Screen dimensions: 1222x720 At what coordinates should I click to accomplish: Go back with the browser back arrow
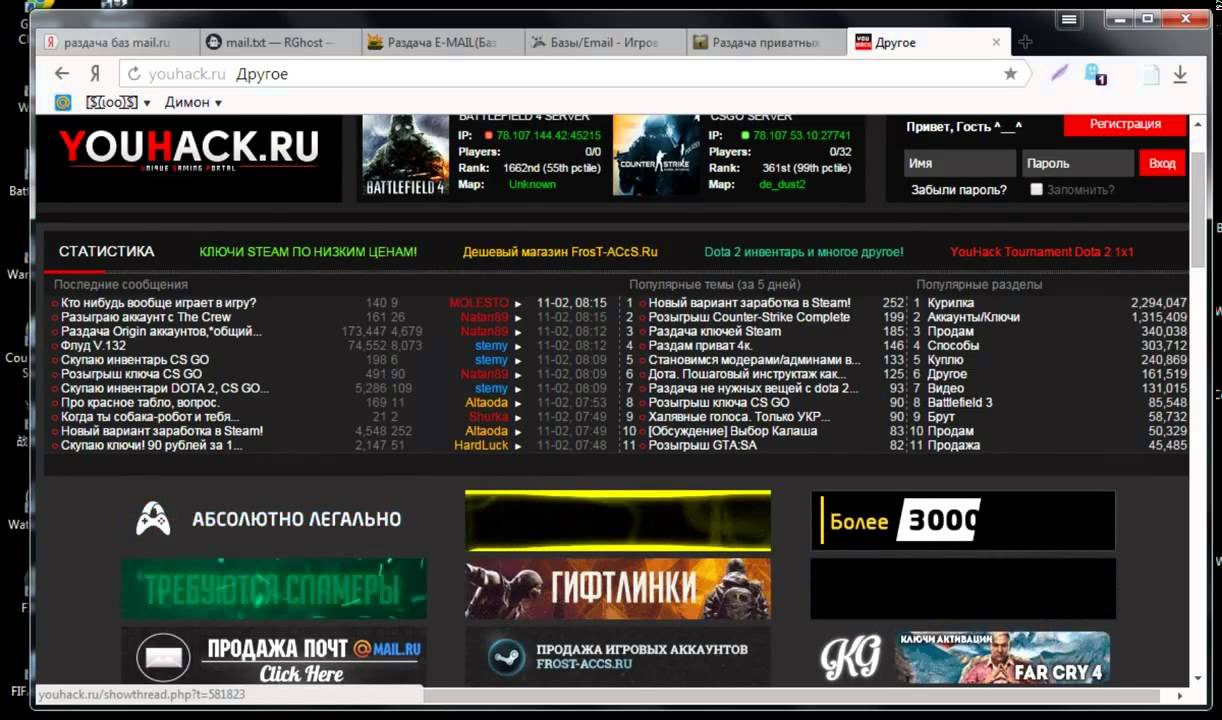tap(62, 74)
